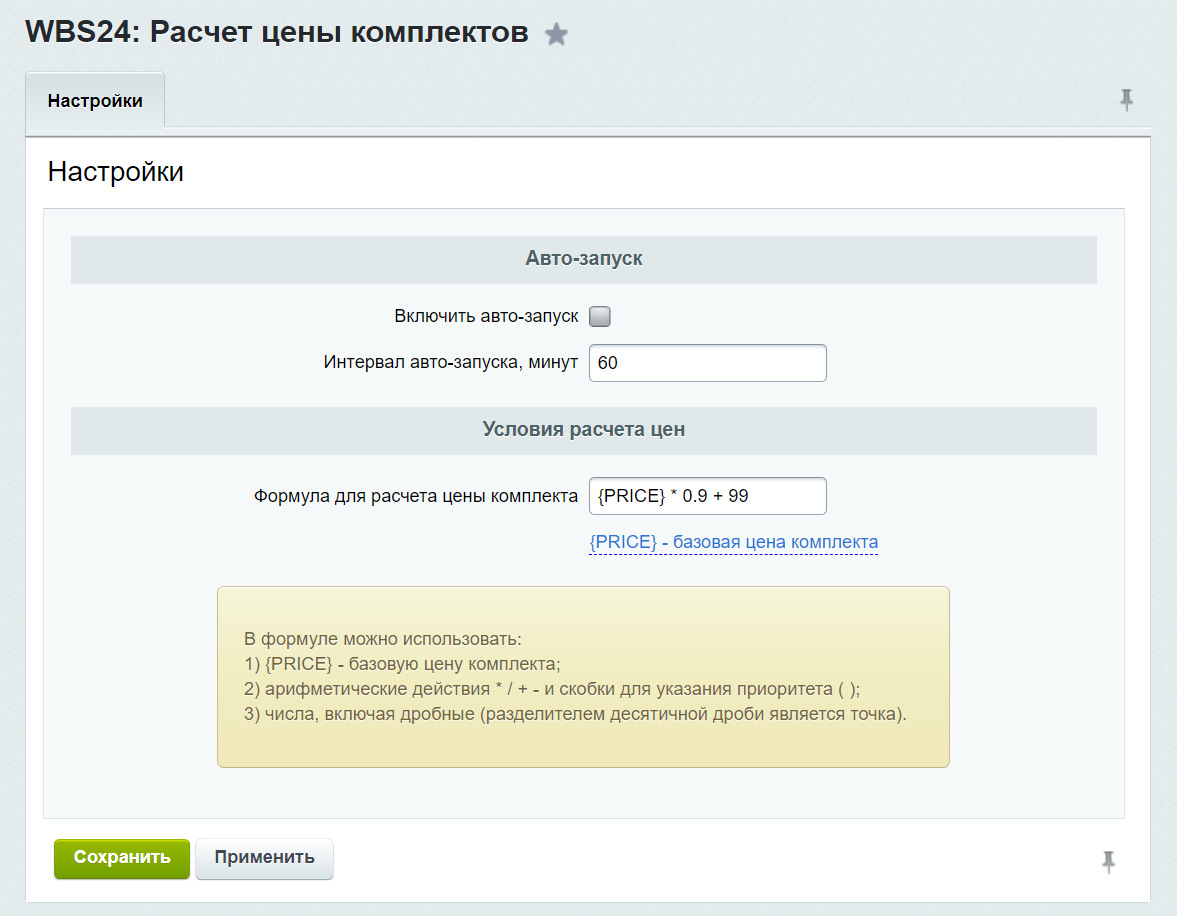Click the pin icon near the top right
This screenshot has width=1177, height=916.
(1127, 100)
